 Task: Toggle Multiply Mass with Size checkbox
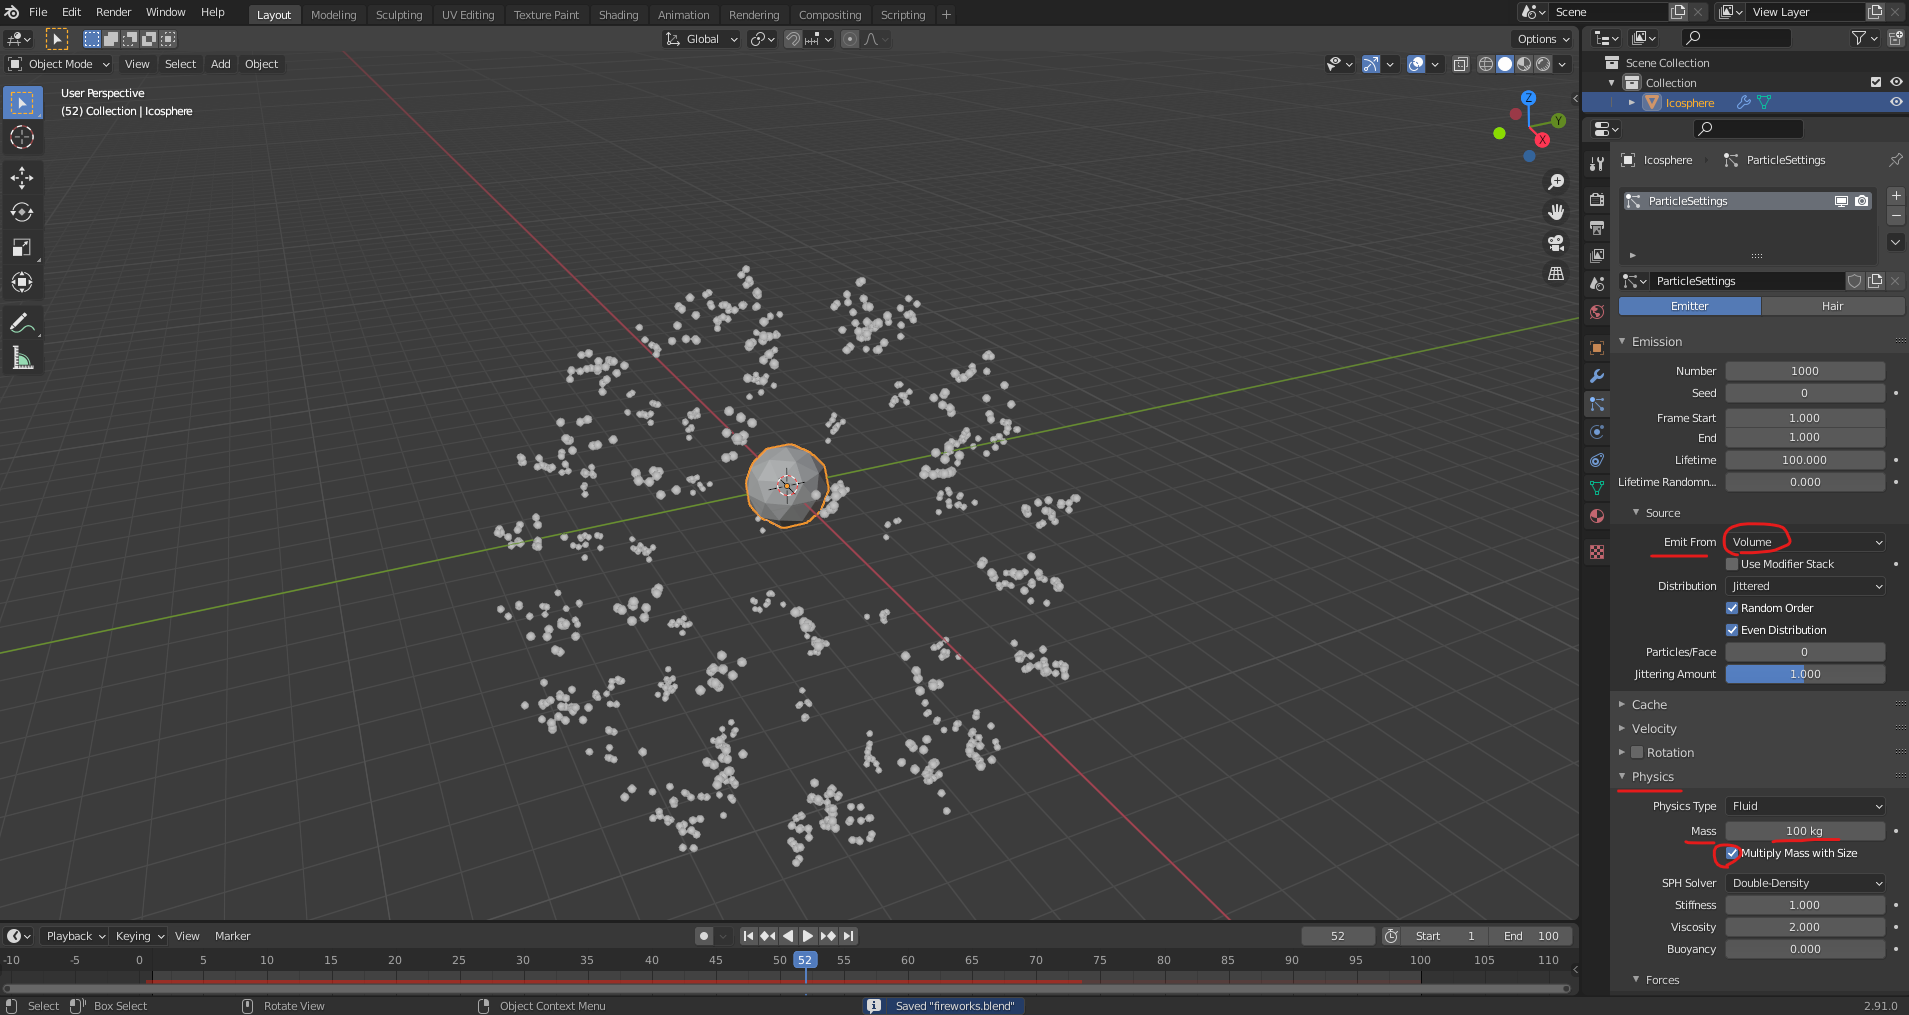pos(1732,853)
